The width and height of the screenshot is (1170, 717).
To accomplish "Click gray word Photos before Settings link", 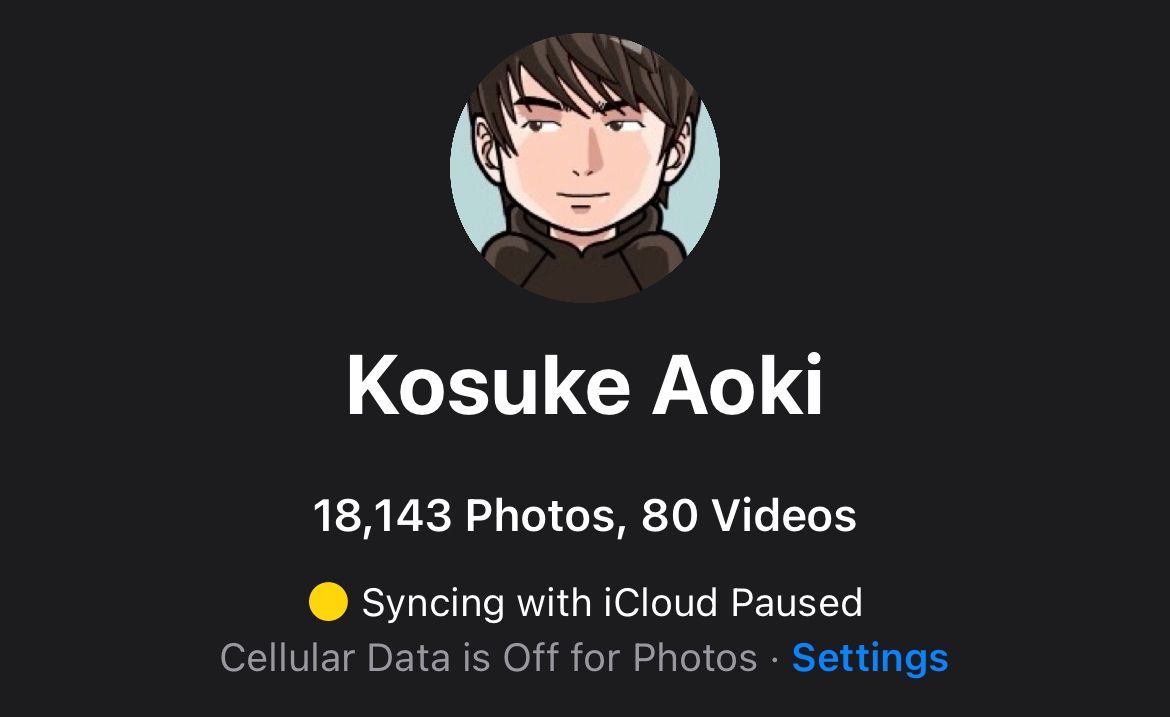I will [695, 658].
